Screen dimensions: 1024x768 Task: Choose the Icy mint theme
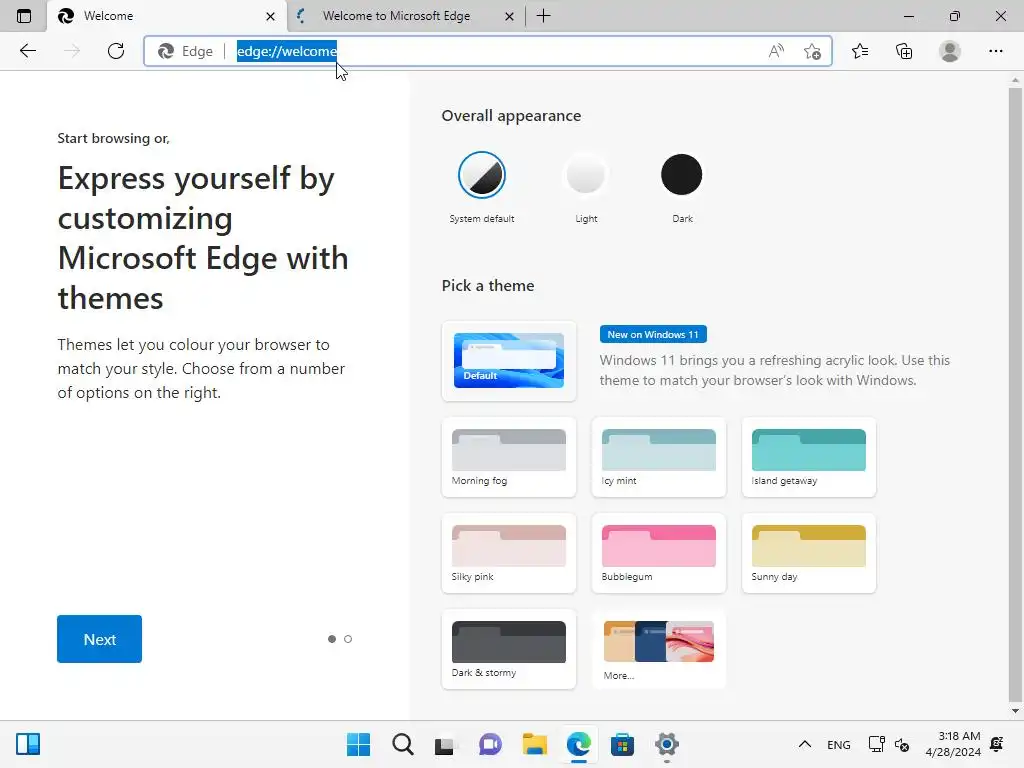point(658,457)
